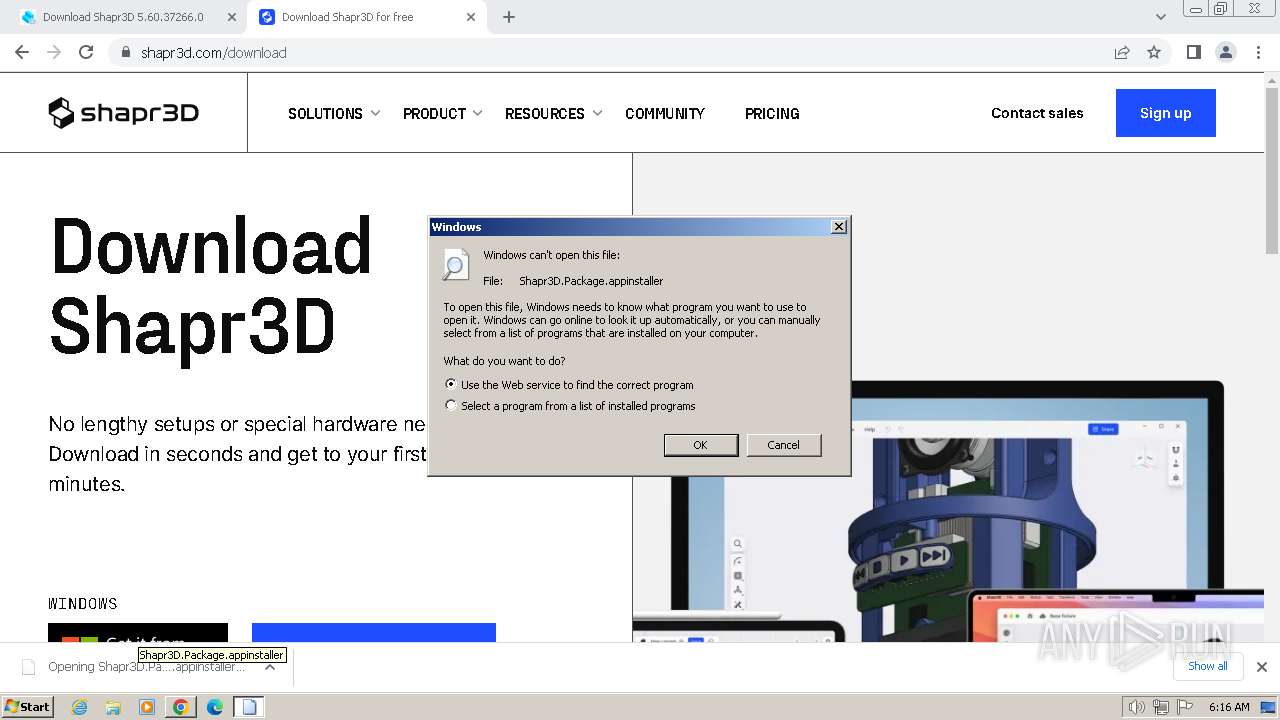
Task: Select 'Use the Web service' radio option
Action: click(x=451, y=384)
